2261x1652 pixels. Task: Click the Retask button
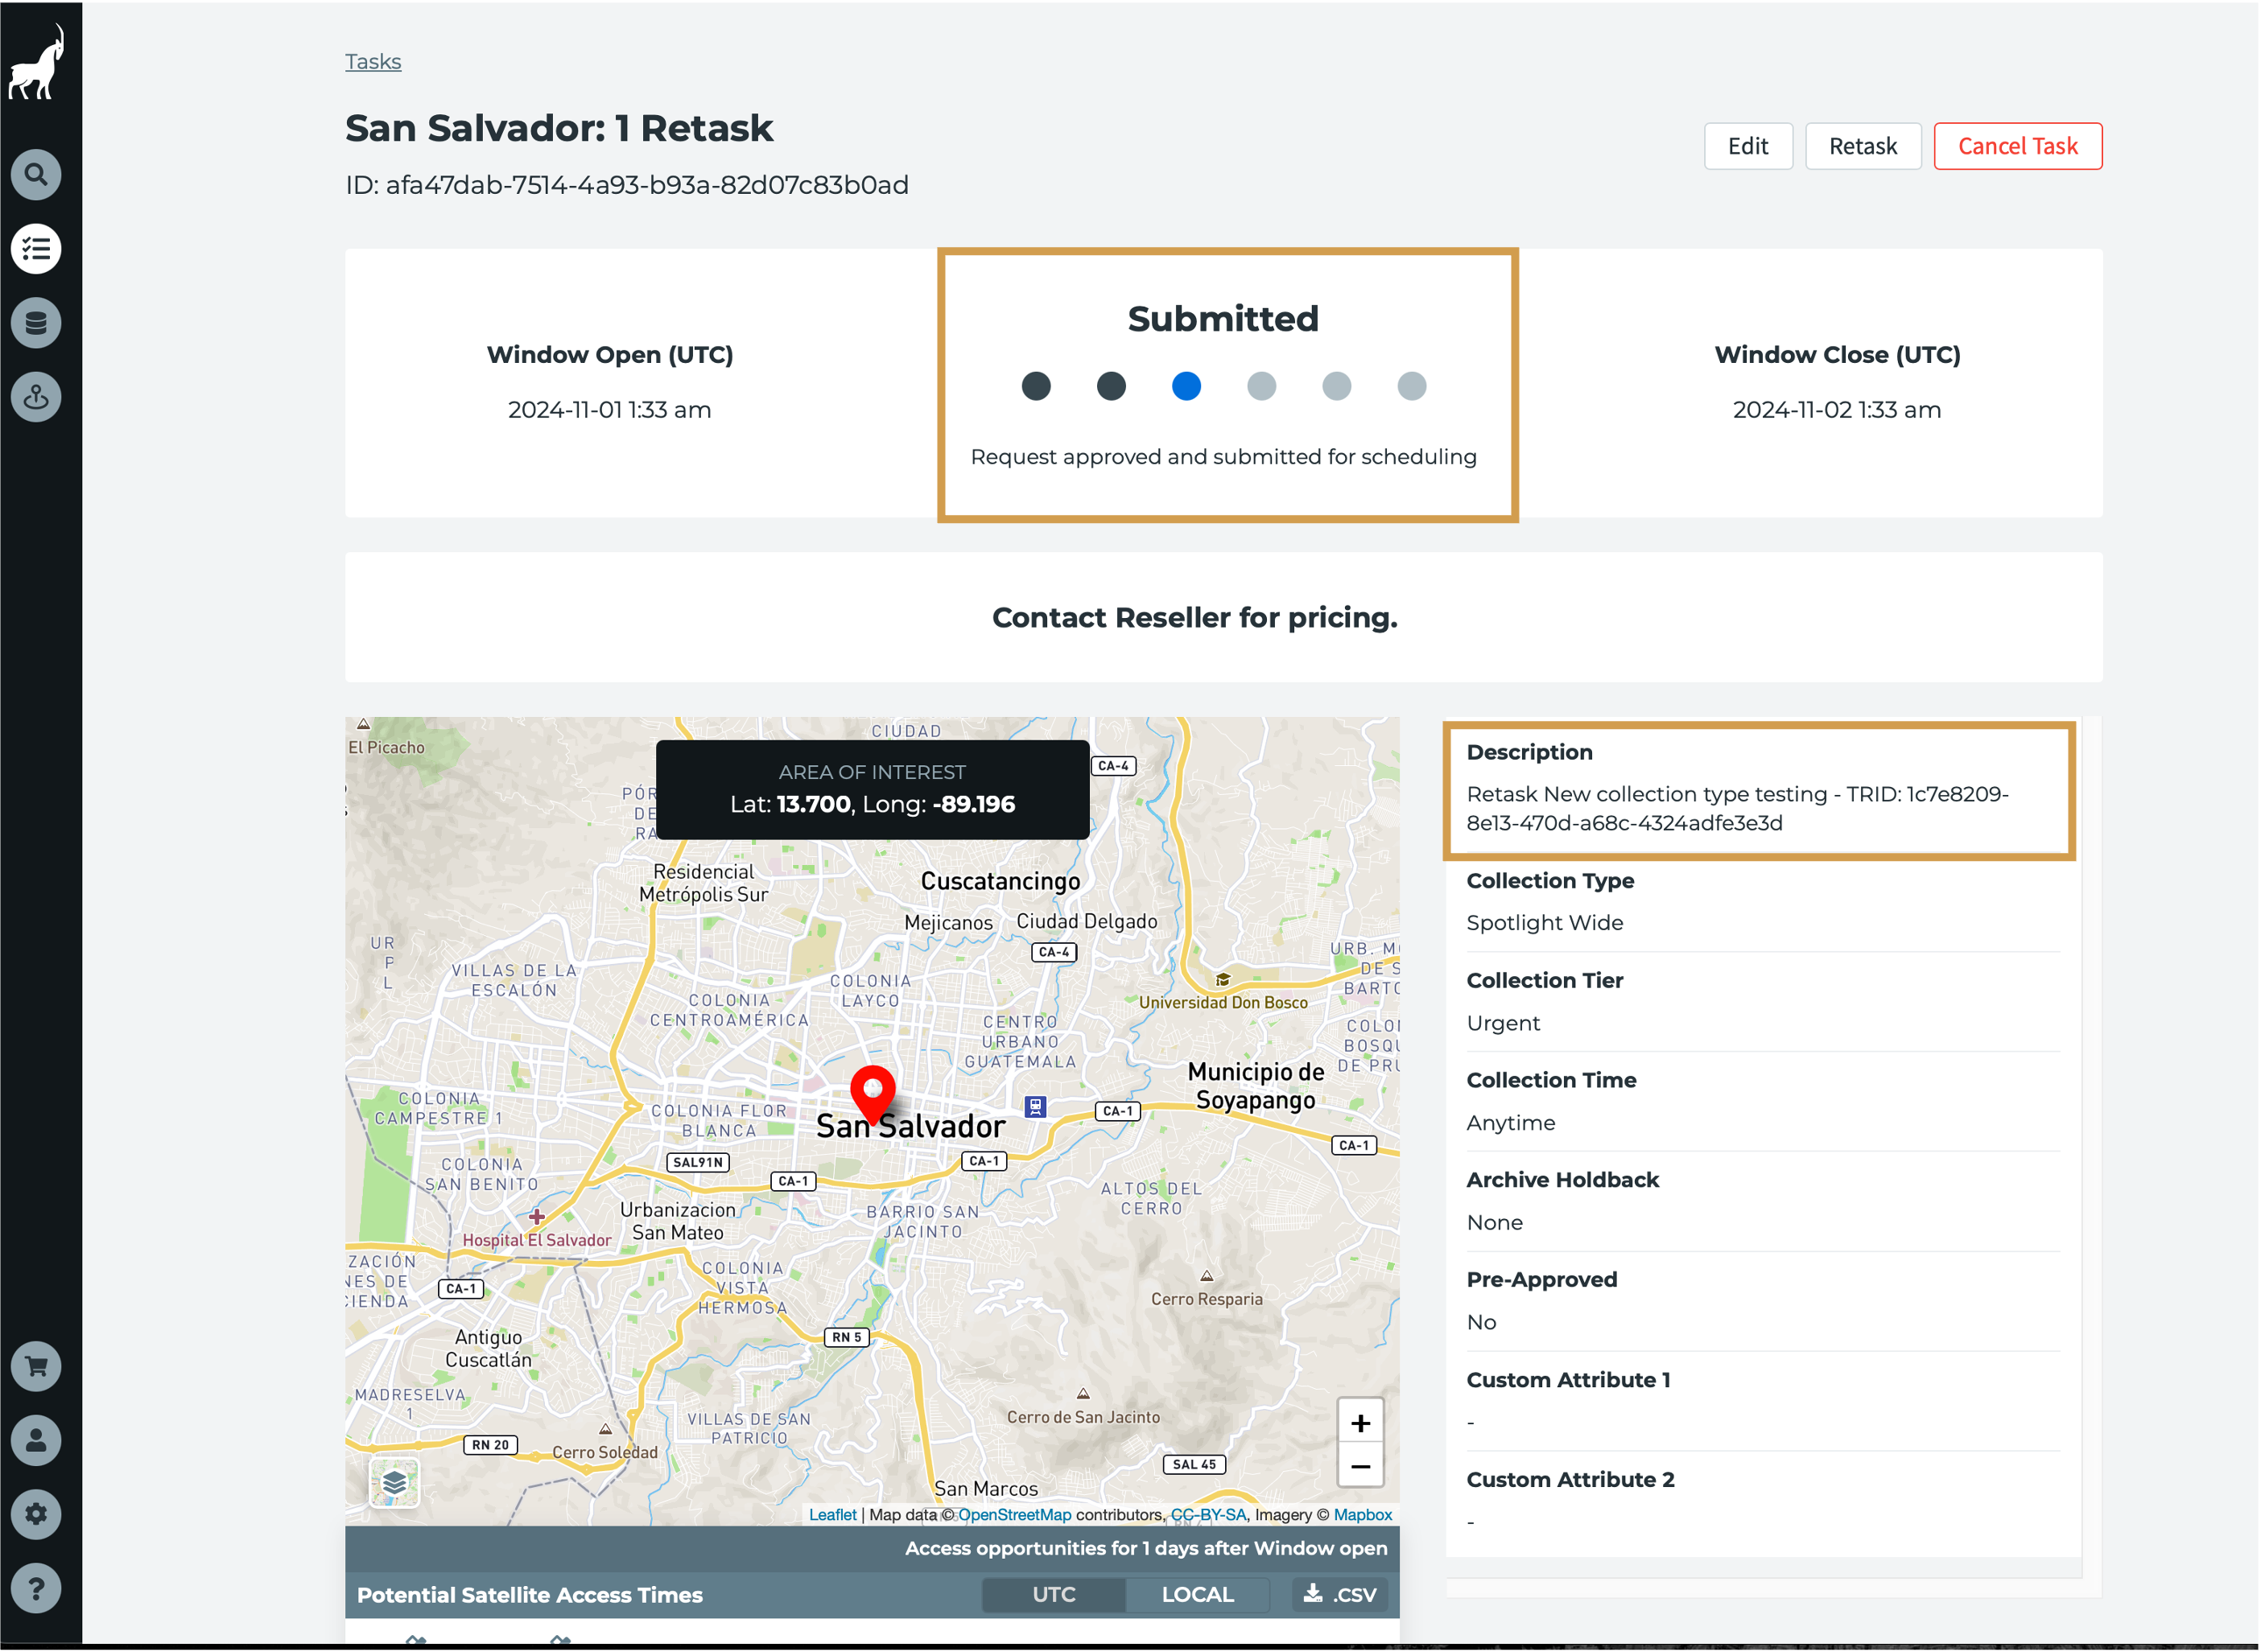[x=1863, y=146]
